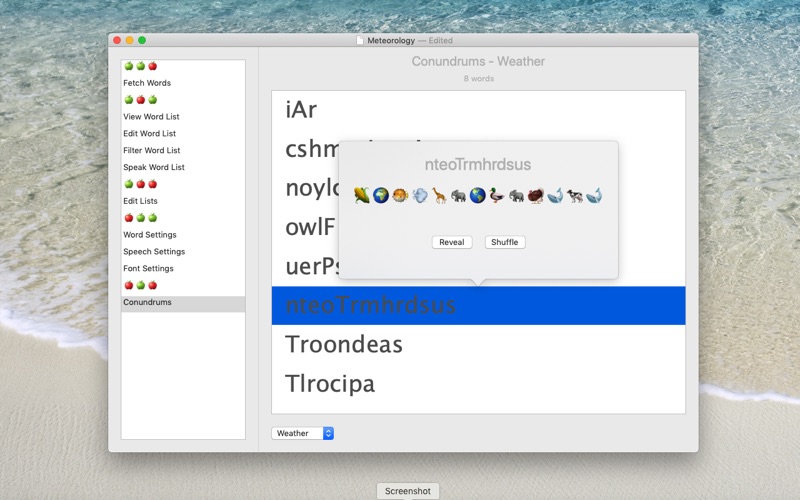Click the Screenshot button below the window

pyautogui.click(x=408, y=491)
